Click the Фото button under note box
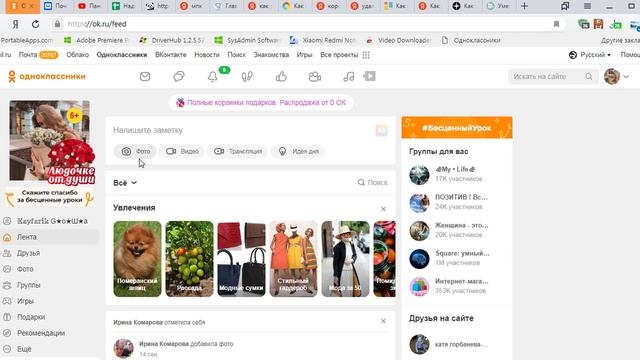This screenshot has height=360, width=640. 135,151
